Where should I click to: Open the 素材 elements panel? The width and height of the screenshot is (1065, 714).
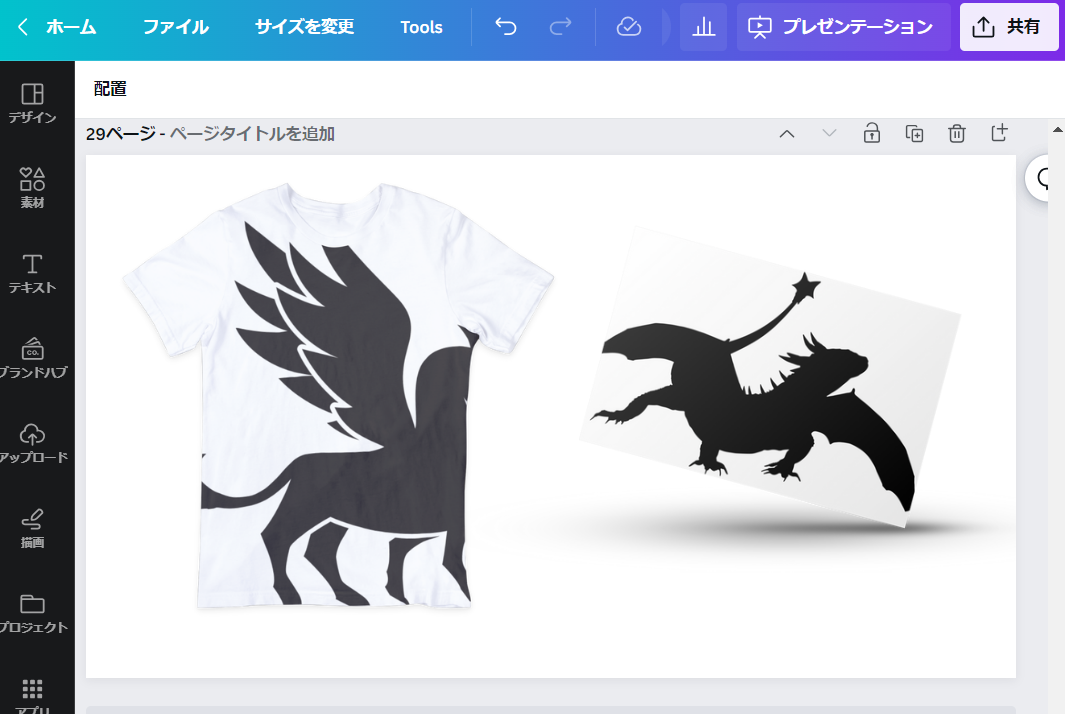tap(33, 188)
